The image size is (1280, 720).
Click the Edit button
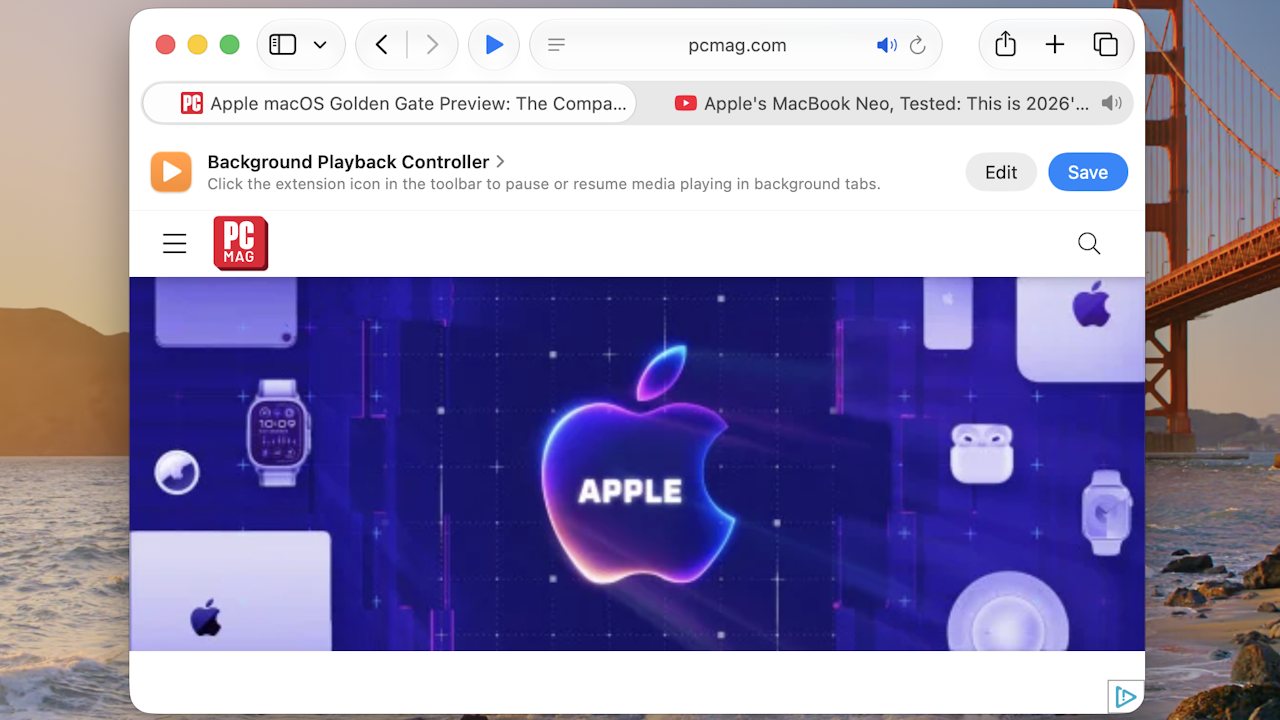click(1001, 172)
